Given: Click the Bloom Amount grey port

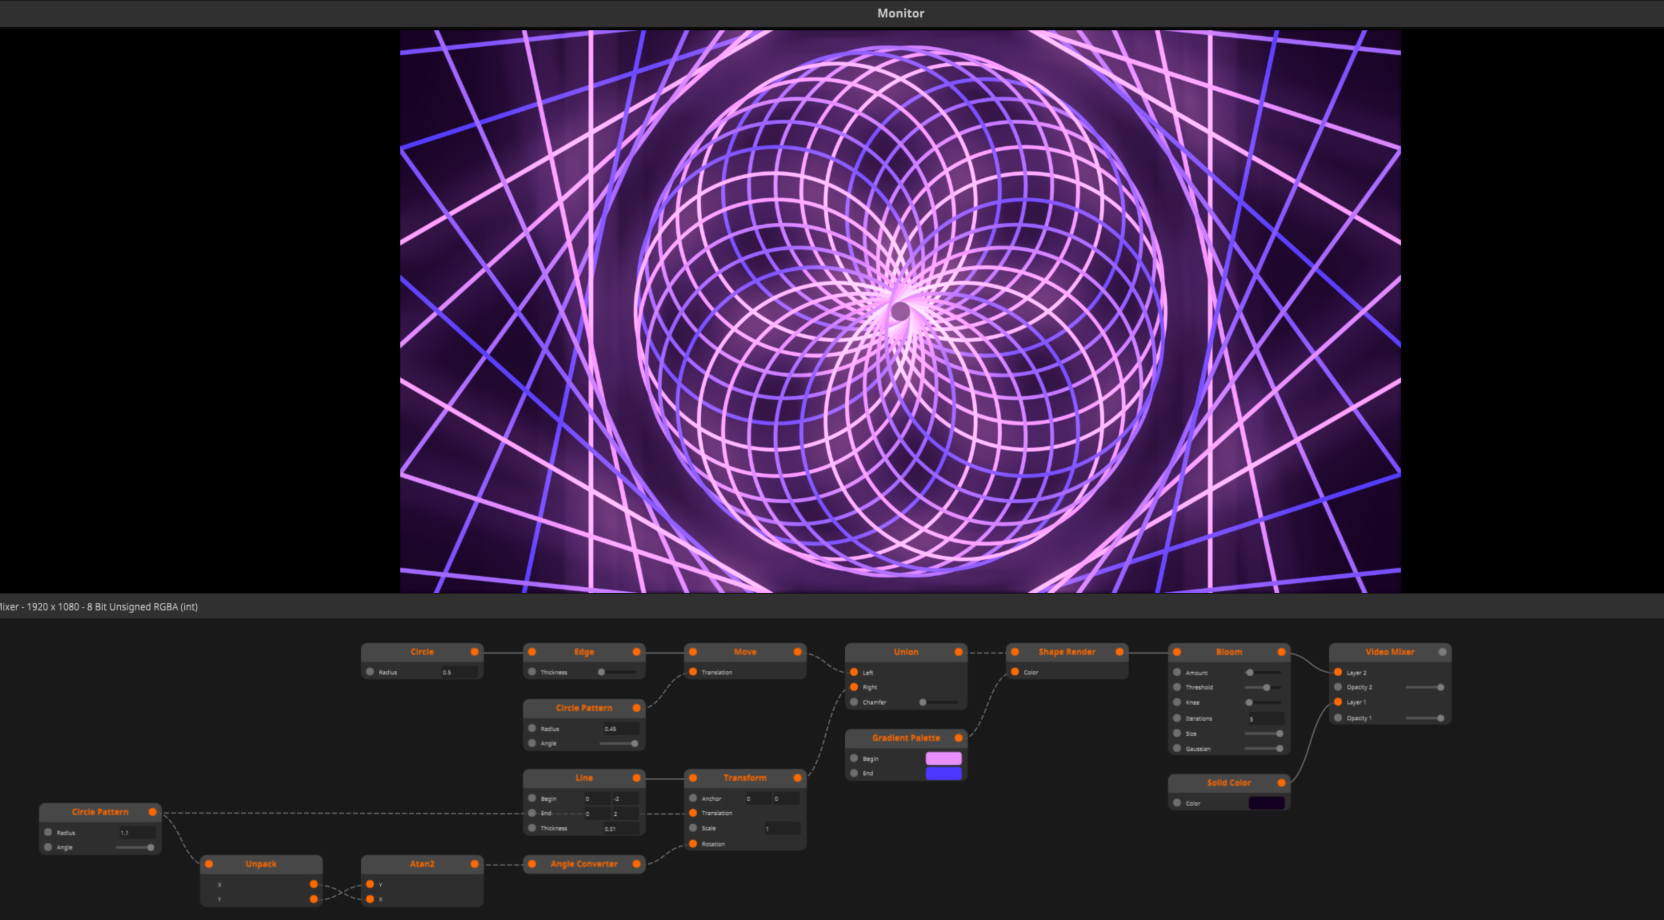Looking at the screenshot, I should pos(1177,672).
